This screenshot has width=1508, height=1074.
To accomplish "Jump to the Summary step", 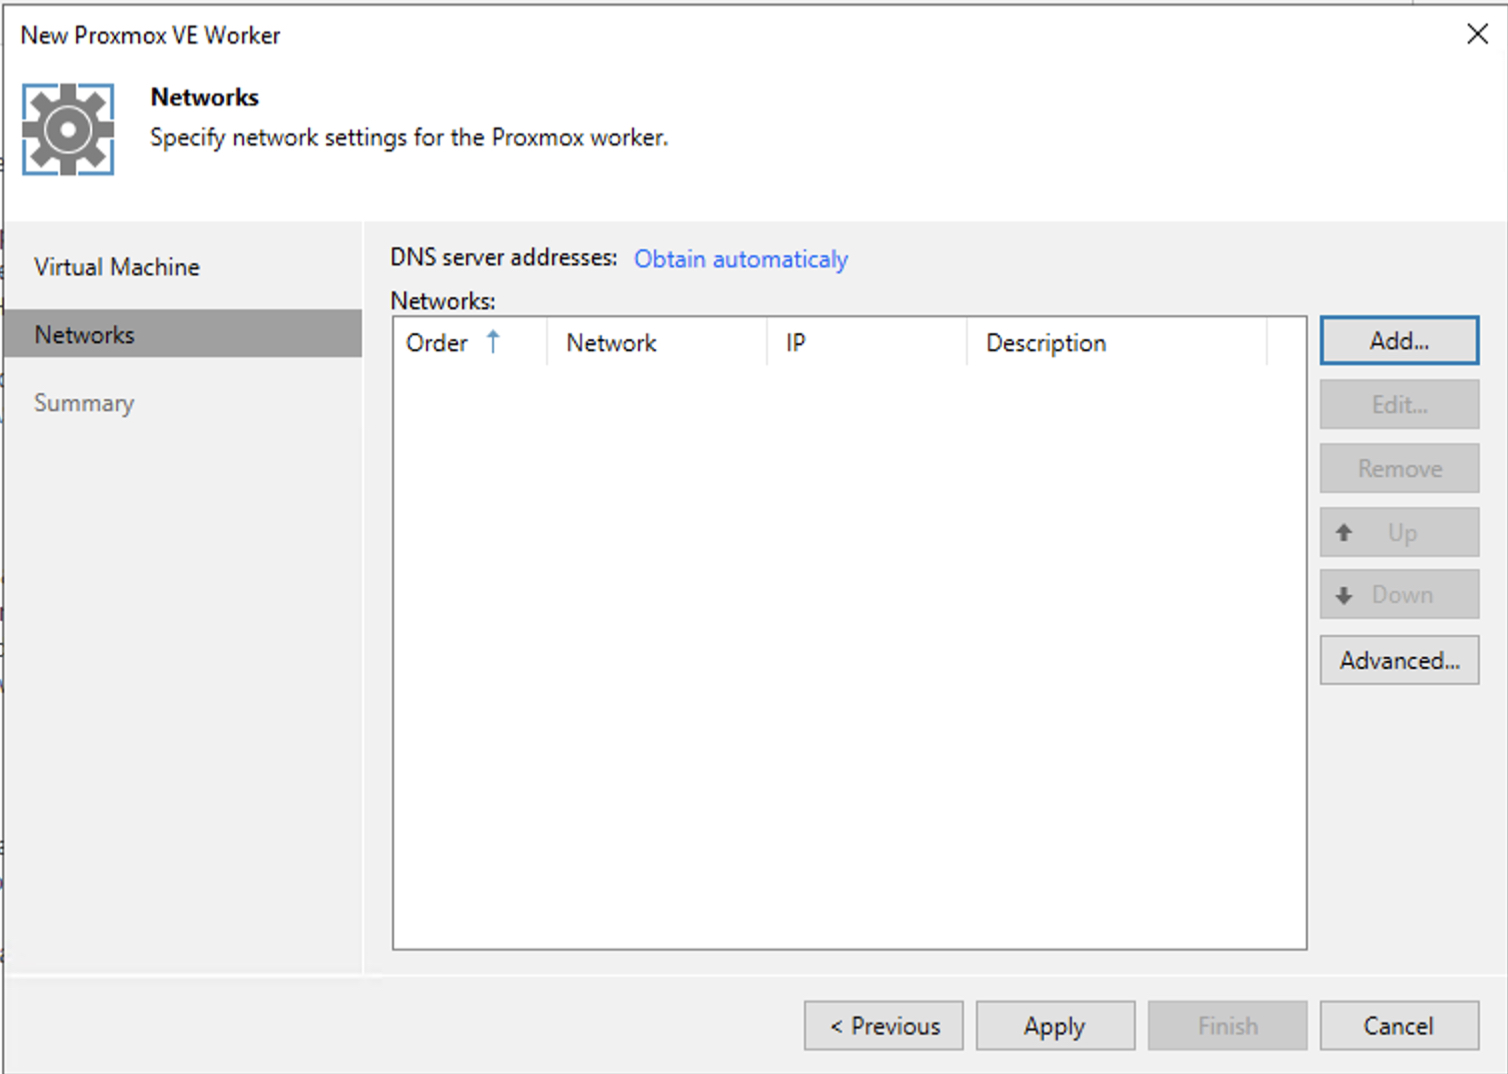I will (84, 403).
